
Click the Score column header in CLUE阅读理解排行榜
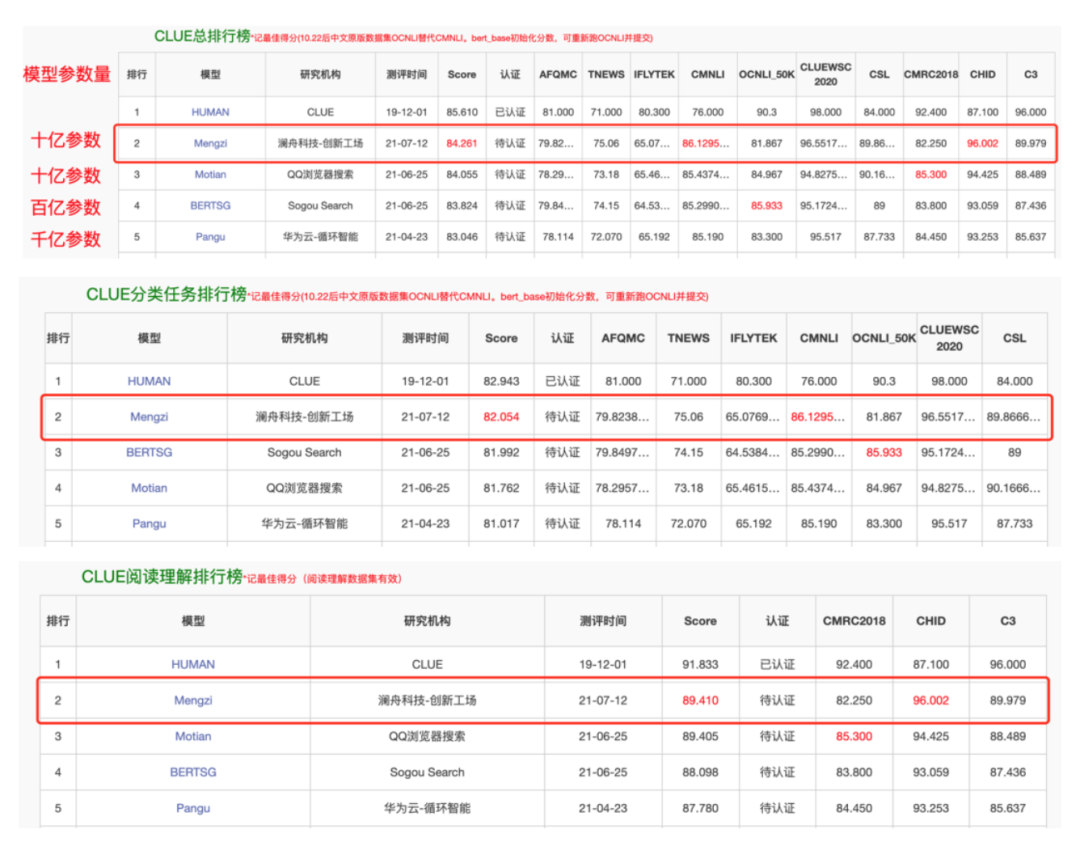pyautogui.click(x=700, y=621)
